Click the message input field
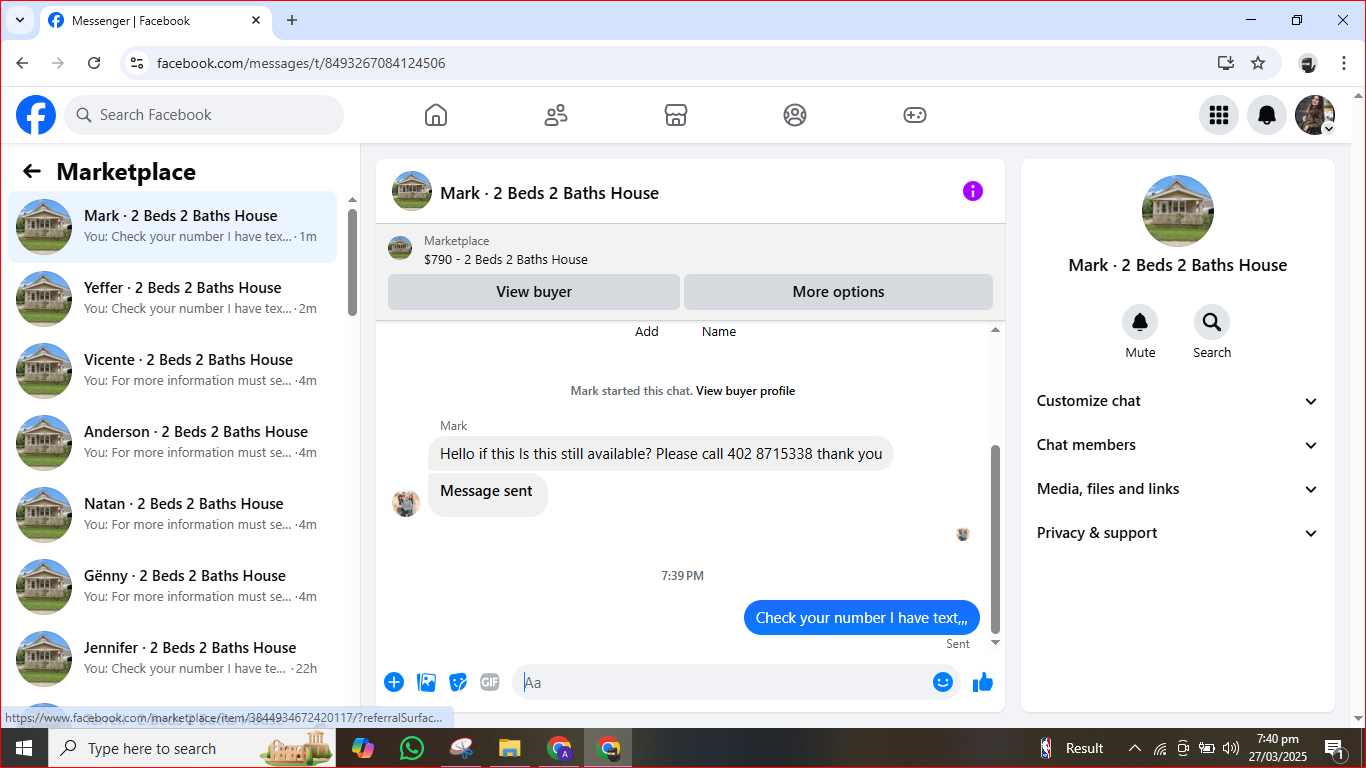 click(x=724, y=682)
